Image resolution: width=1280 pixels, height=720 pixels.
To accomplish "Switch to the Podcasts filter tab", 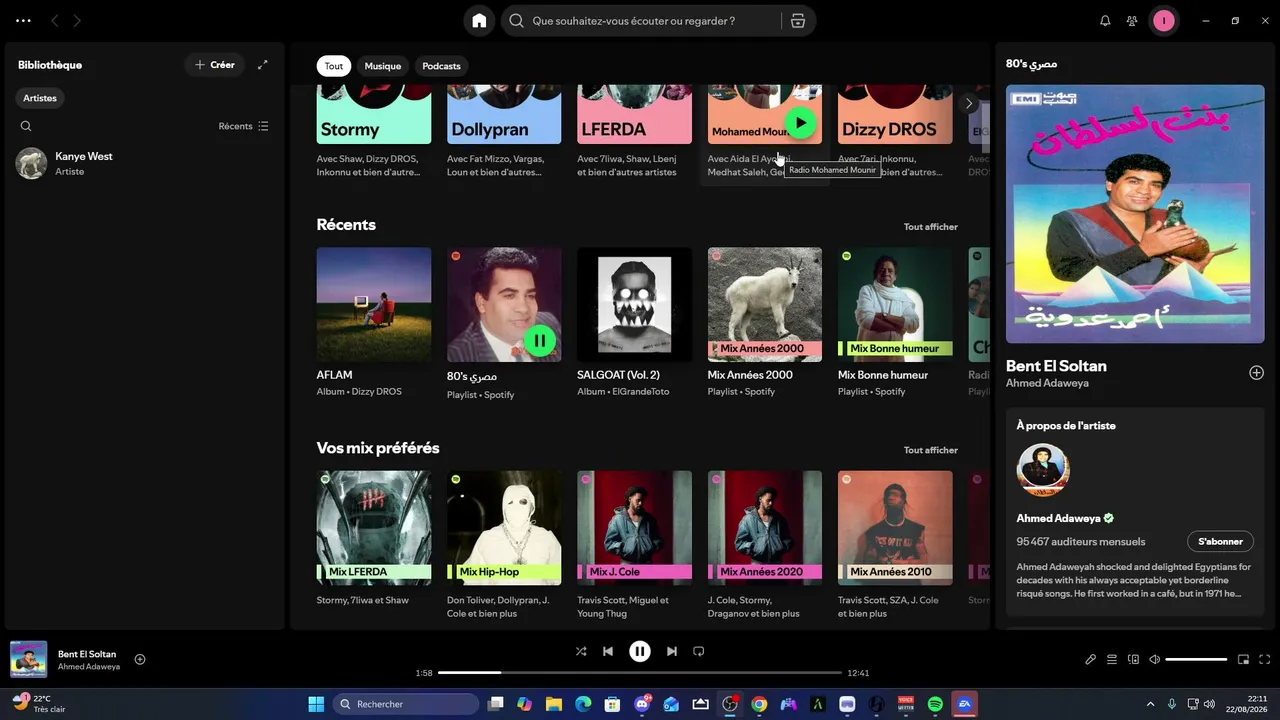I will coord(441,66).
